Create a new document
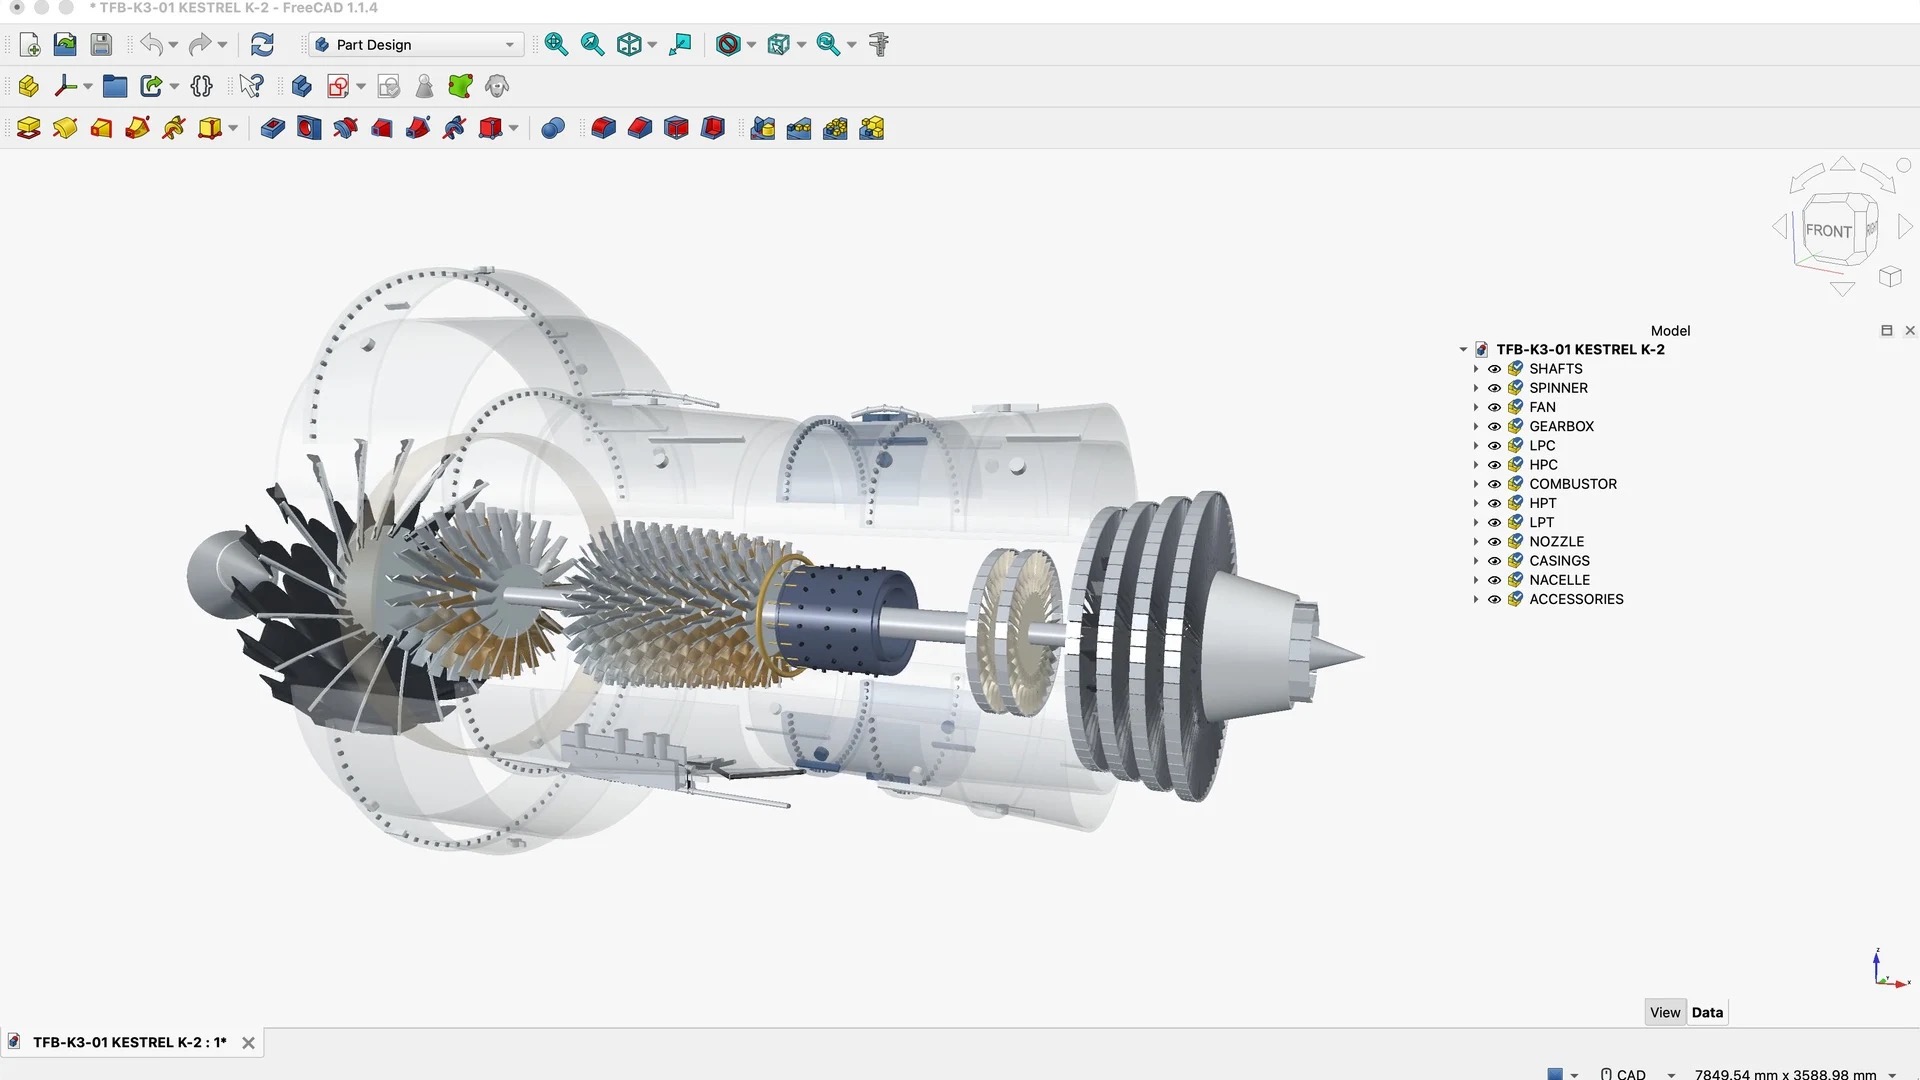The width and height of the screenshot is (1920, 1080). (x=30, y=45)
